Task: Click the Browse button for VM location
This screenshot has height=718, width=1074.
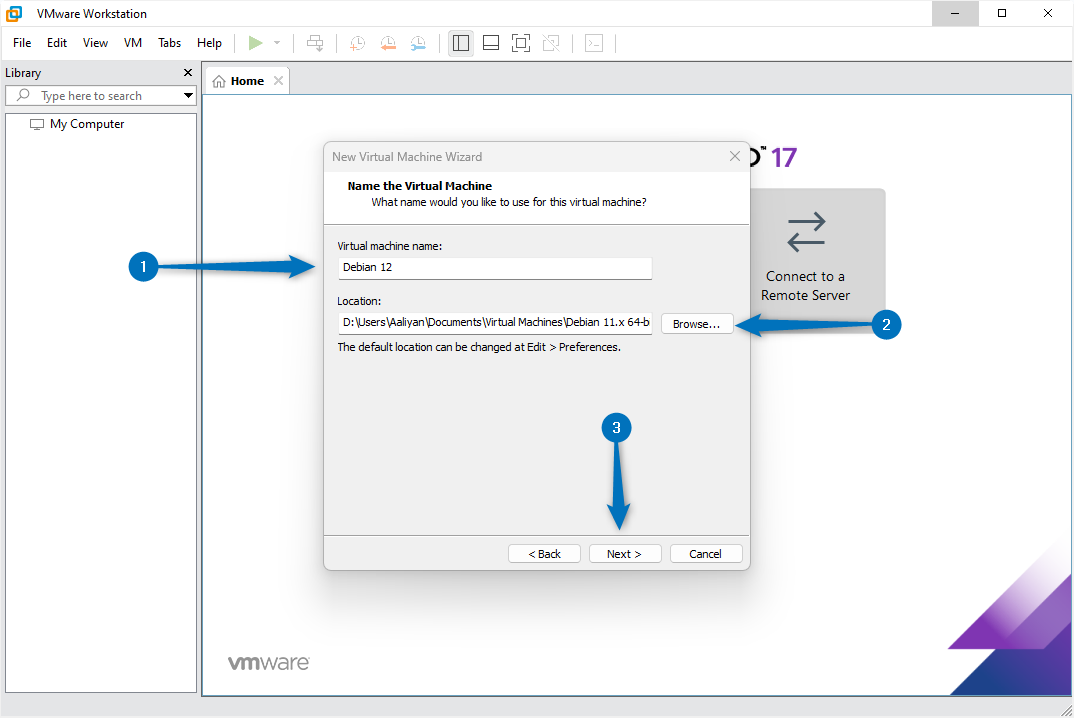Action: pyautogui.click(x=697, y=323)
